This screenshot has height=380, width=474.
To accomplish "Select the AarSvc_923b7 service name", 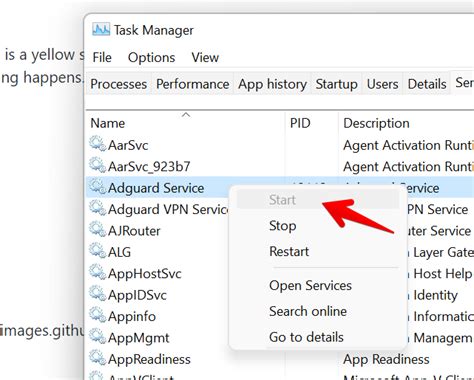I will point(149,167).
